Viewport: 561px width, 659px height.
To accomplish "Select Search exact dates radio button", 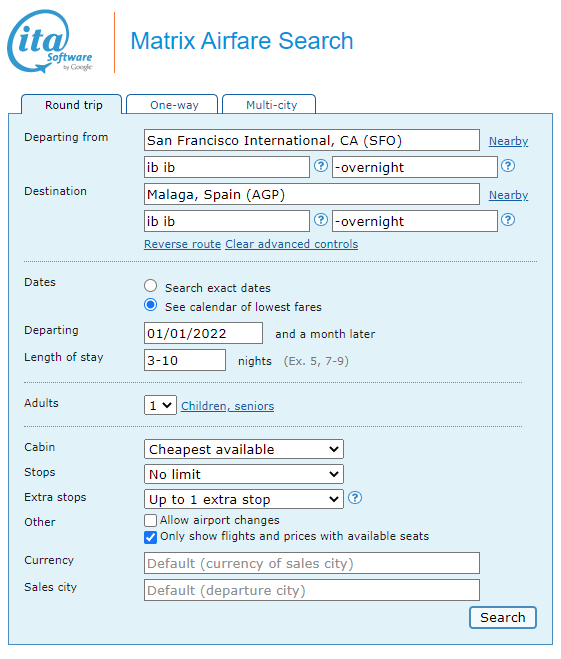I will pos(150,286).
